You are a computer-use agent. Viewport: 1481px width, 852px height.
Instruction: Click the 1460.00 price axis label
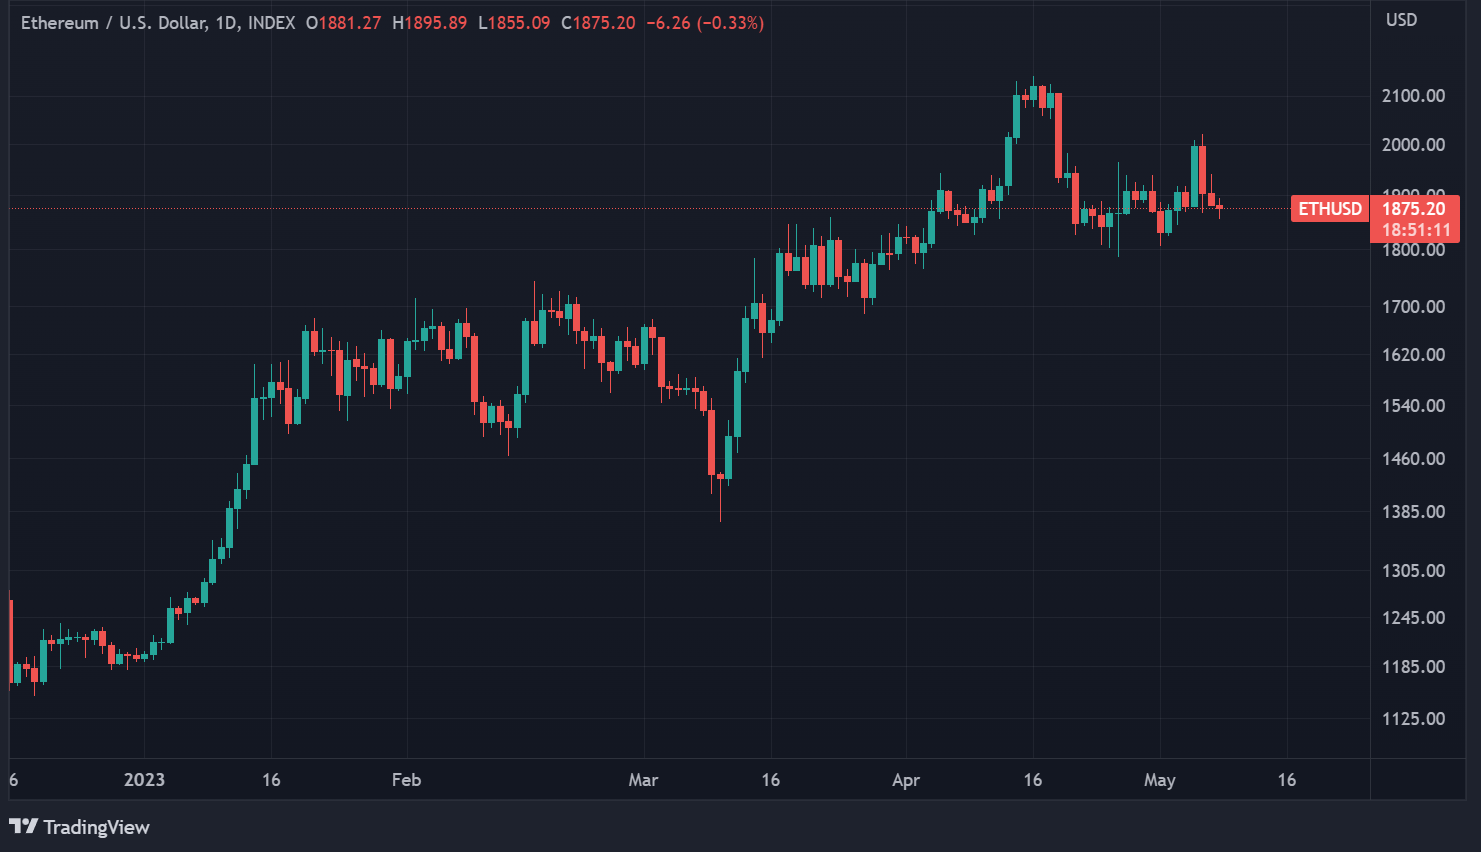[x=1413, y=459]
